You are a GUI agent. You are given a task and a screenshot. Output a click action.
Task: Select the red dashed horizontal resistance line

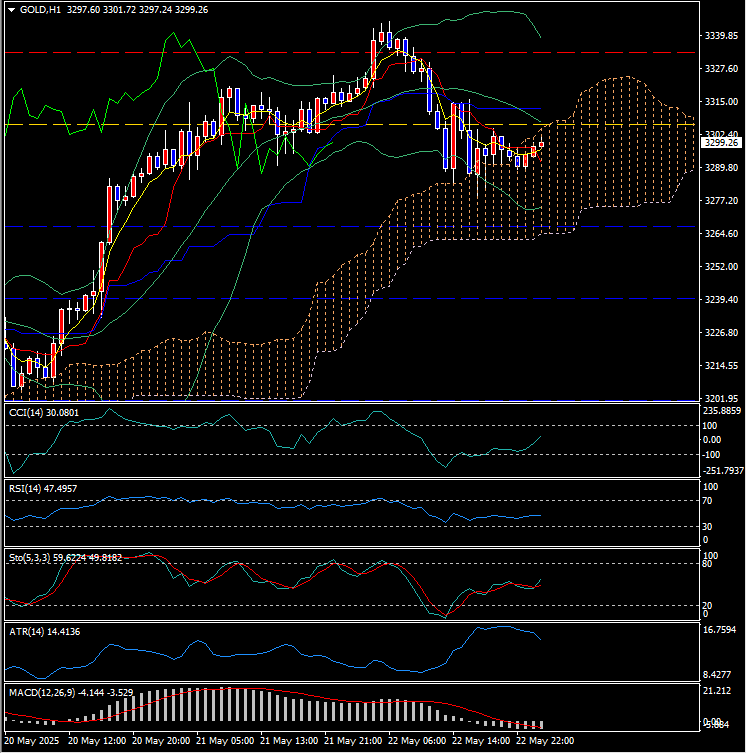(200, 52)
